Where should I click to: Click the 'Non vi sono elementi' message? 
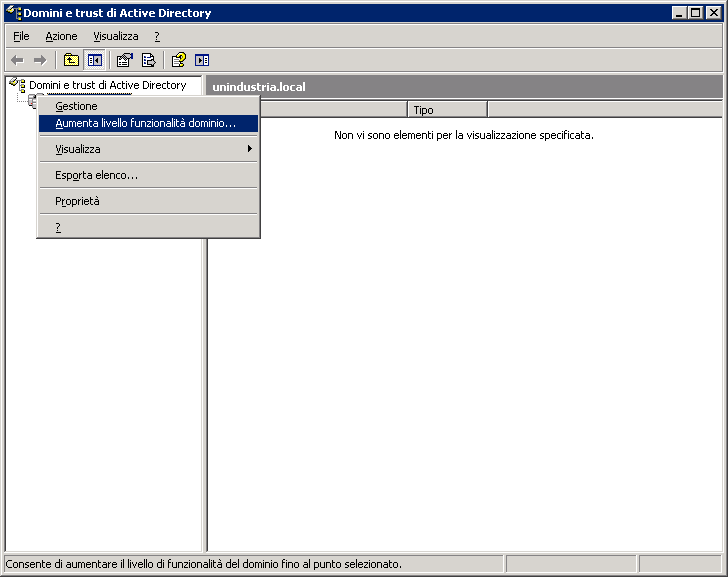[x=464, y=135]
